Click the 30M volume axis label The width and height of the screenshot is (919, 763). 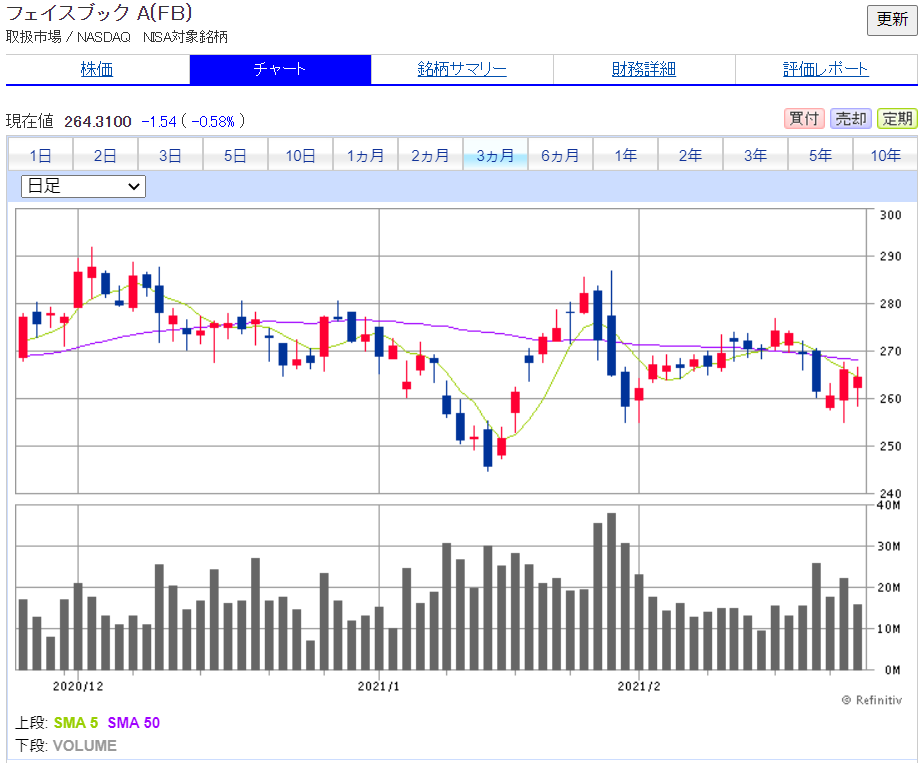[889, 546]
